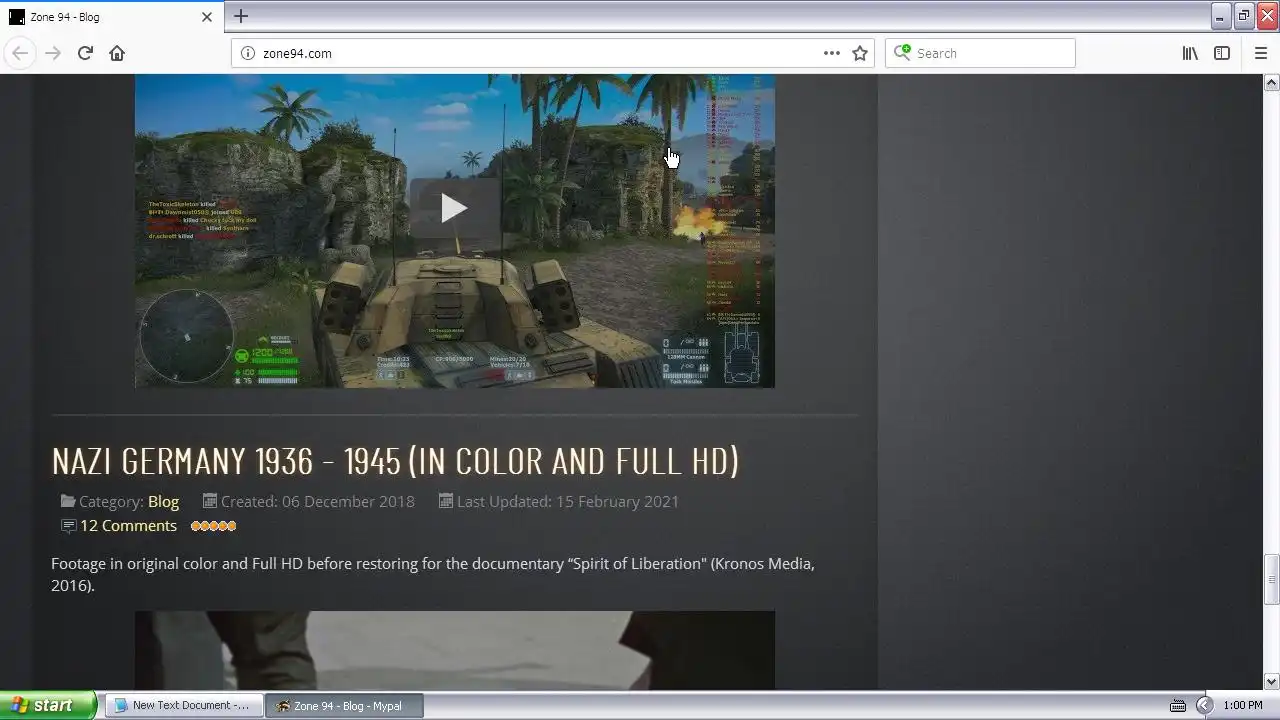Open the Nazi Germany 1936 - 1945 article title
This screenshot has height=720, width=1280.
click(395, 461)
